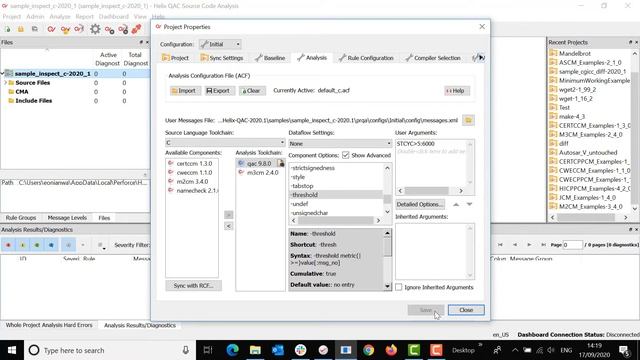Screen dimensions: 640x360
Task: Click lock icon beside qac 9.8.0
Action: coord(280,163)
